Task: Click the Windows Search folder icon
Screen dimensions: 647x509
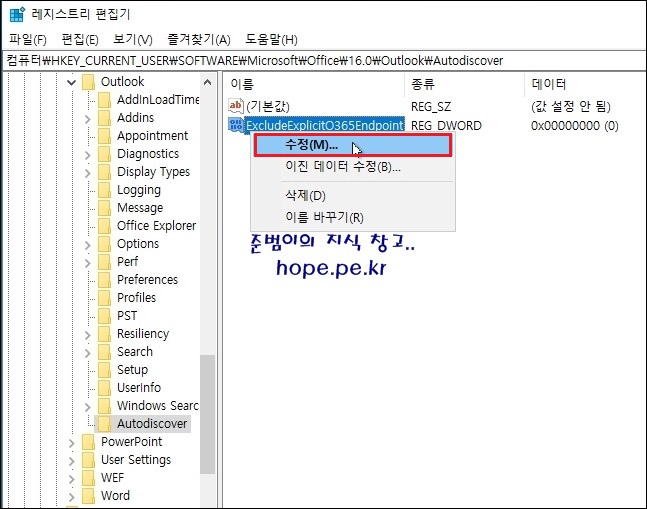Action: point(104,405)
